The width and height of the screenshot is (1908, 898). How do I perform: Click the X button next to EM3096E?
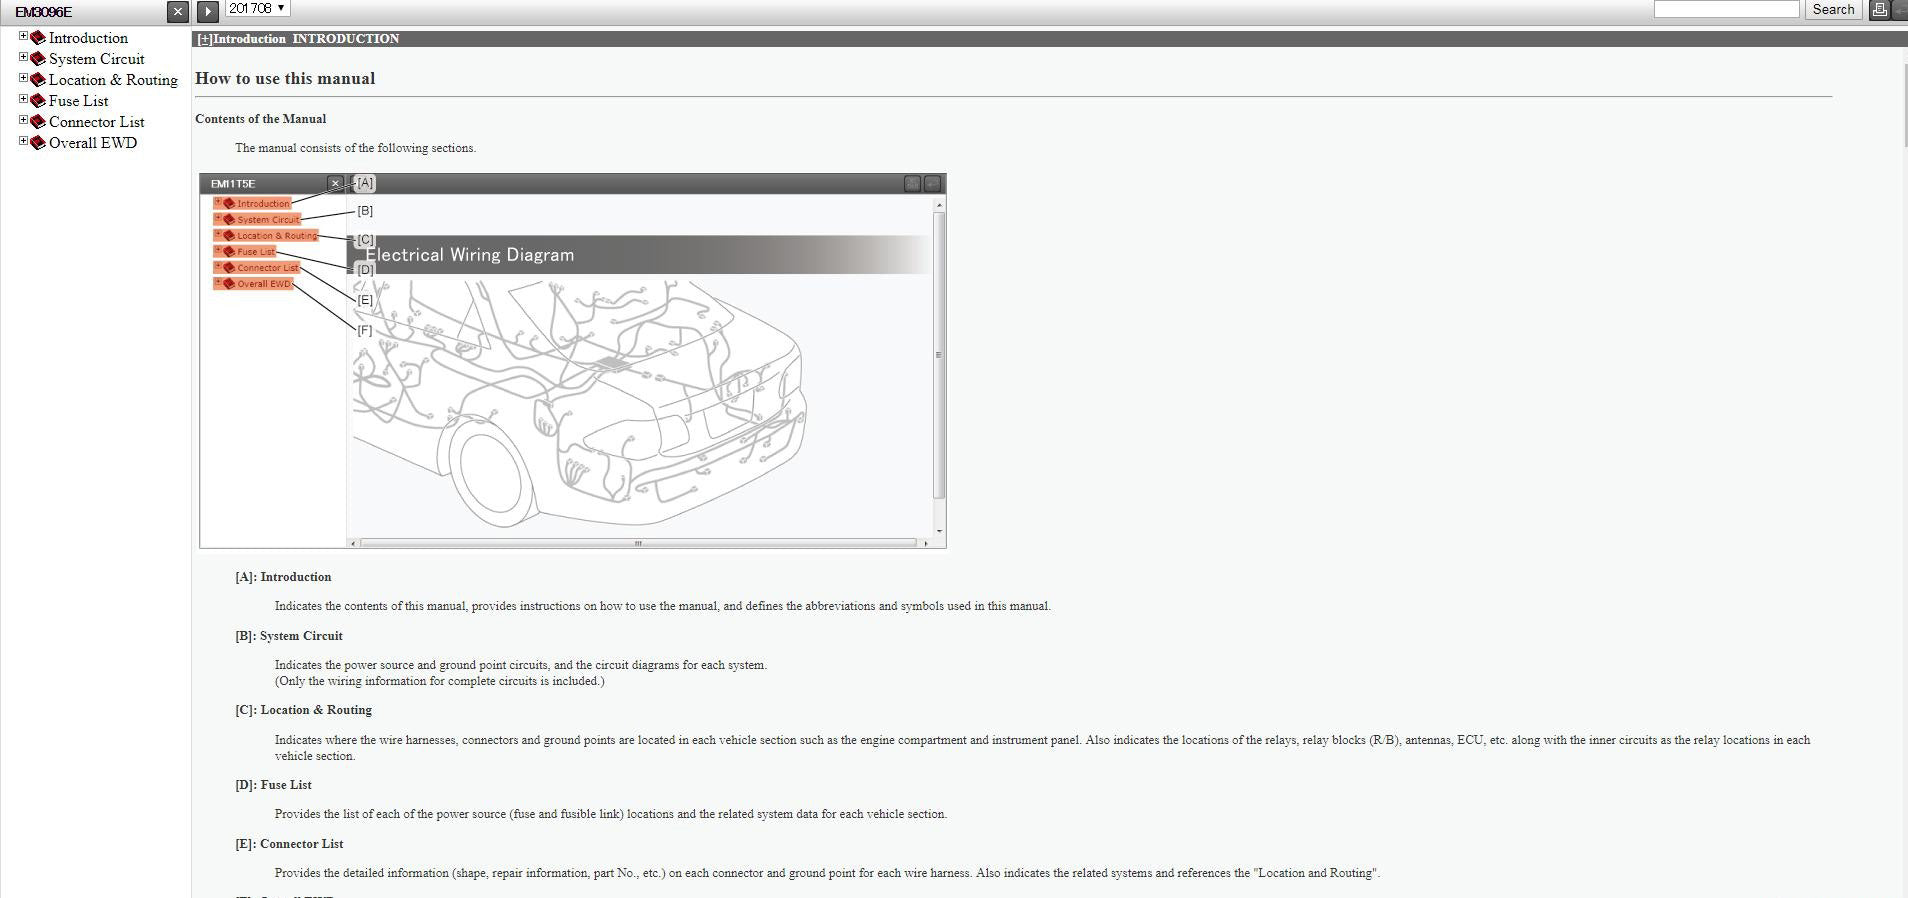click(x=177, y=12)
